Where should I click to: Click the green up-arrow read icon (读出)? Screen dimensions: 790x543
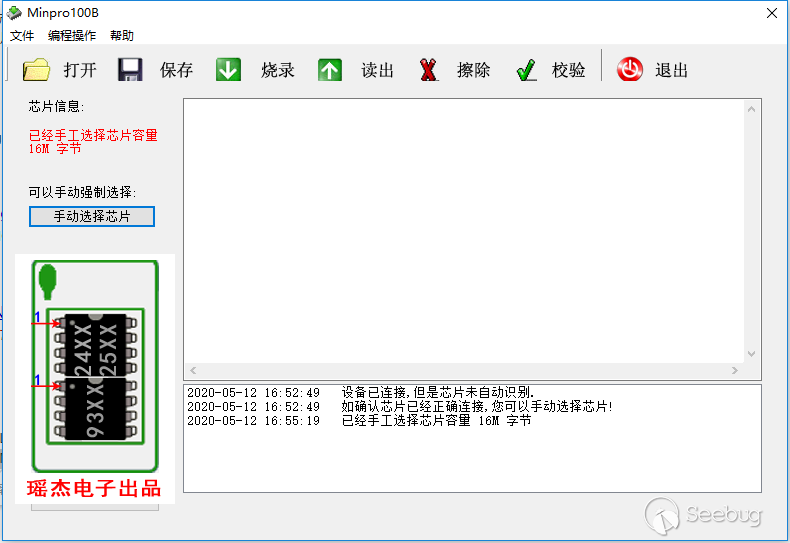tap(330, 70)
